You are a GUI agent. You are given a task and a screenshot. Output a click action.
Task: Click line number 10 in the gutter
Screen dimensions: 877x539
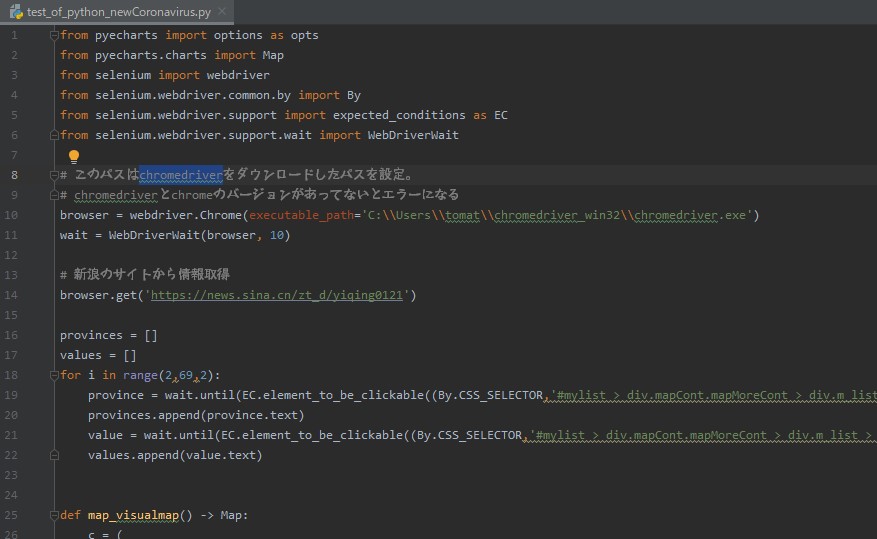pyautogui.click(x=11, y=215)
